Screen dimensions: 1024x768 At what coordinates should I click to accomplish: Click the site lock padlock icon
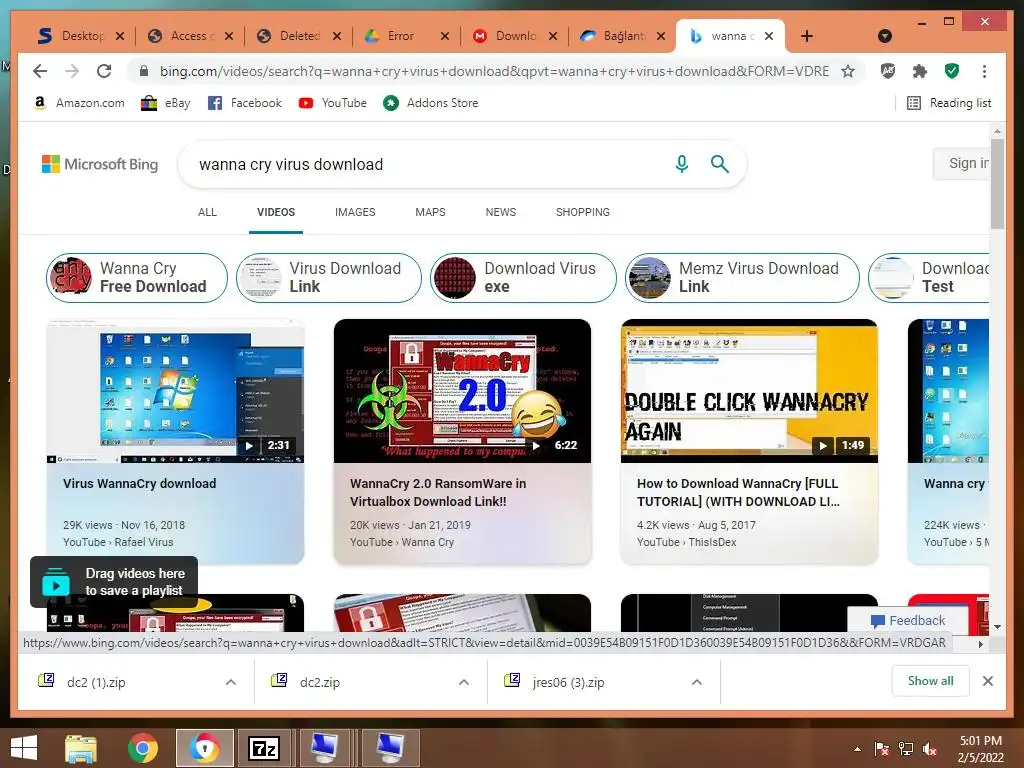coord(144,71)
